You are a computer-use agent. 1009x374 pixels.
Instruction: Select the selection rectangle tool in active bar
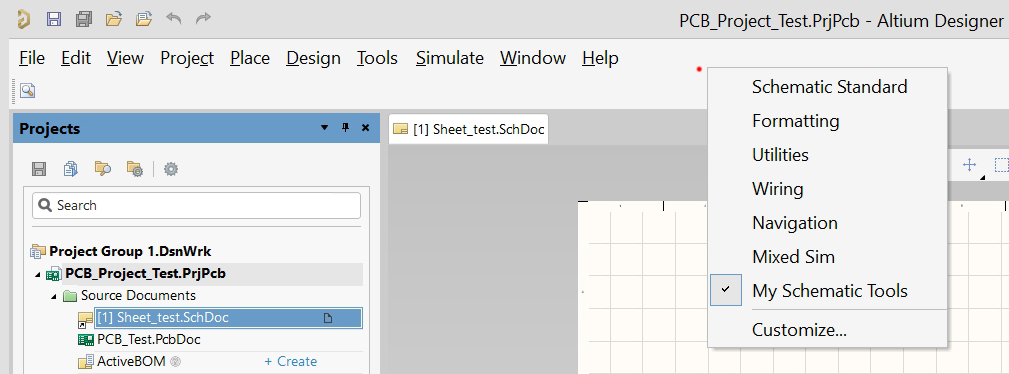pos(1001,165)
